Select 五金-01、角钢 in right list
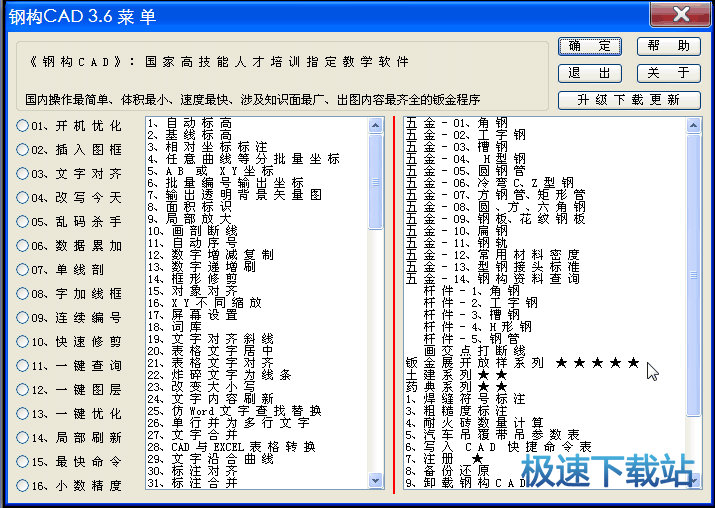This screenshot has height=508, width=715. [457, 123]
